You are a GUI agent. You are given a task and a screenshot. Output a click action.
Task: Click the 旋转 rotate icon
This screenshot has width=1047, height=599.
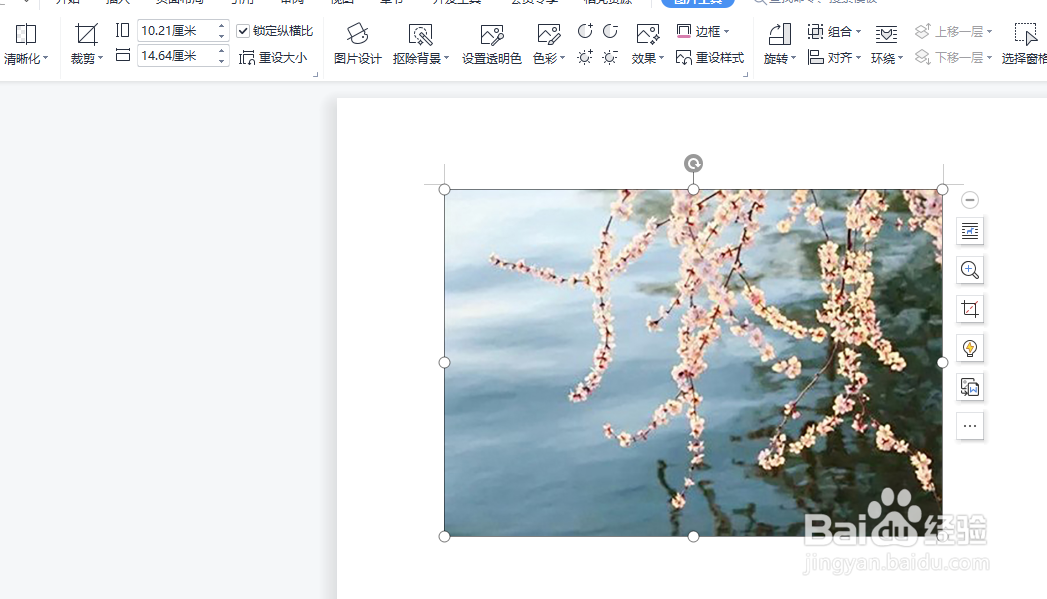coord(779,35)
